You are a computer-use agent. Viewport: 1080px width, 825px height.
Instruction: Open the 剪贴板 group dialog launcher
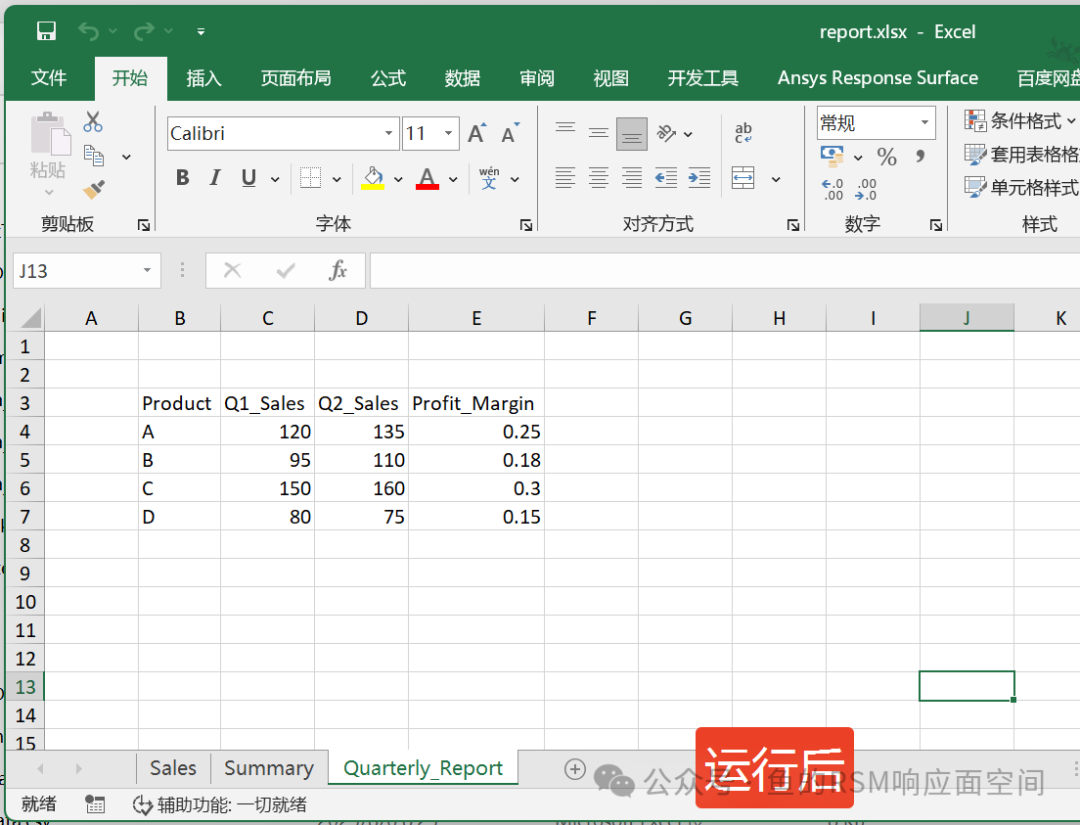click(x=143, y=224)
